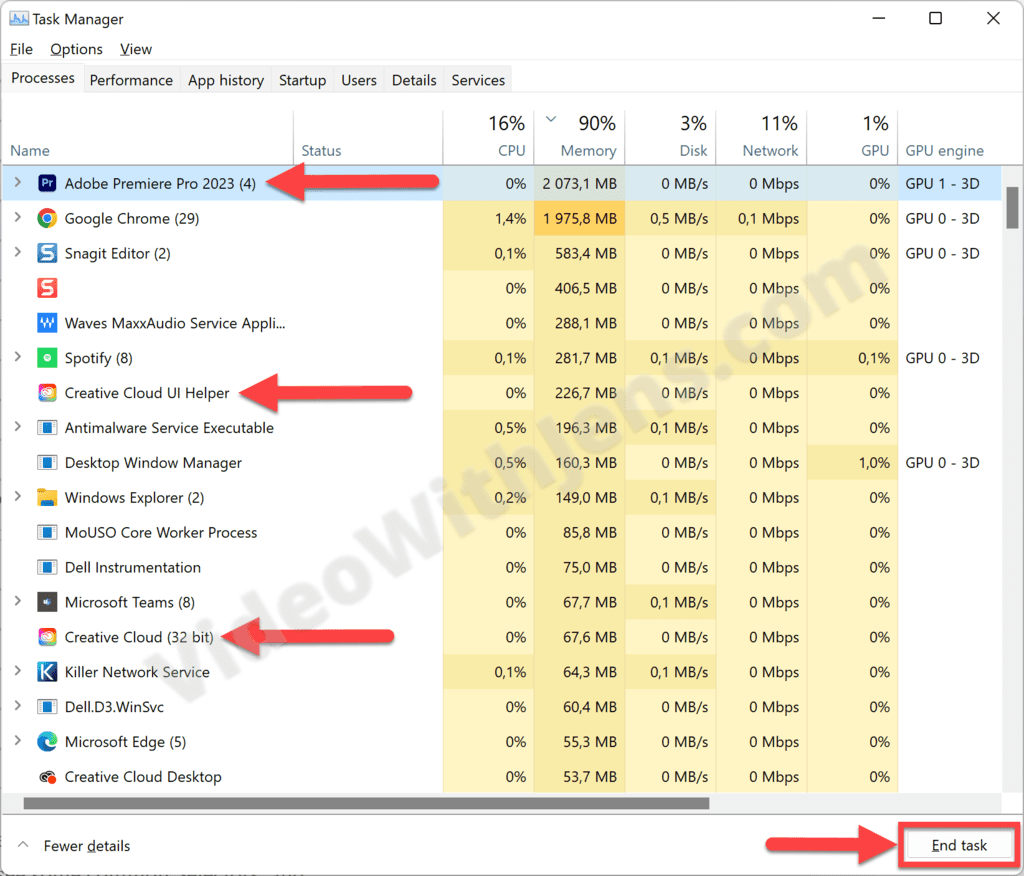Image resolution: width=1024 pixels, height=876 pixels.
Task: Sort by the GPU engine column header
Action: [x=950, y=137]
